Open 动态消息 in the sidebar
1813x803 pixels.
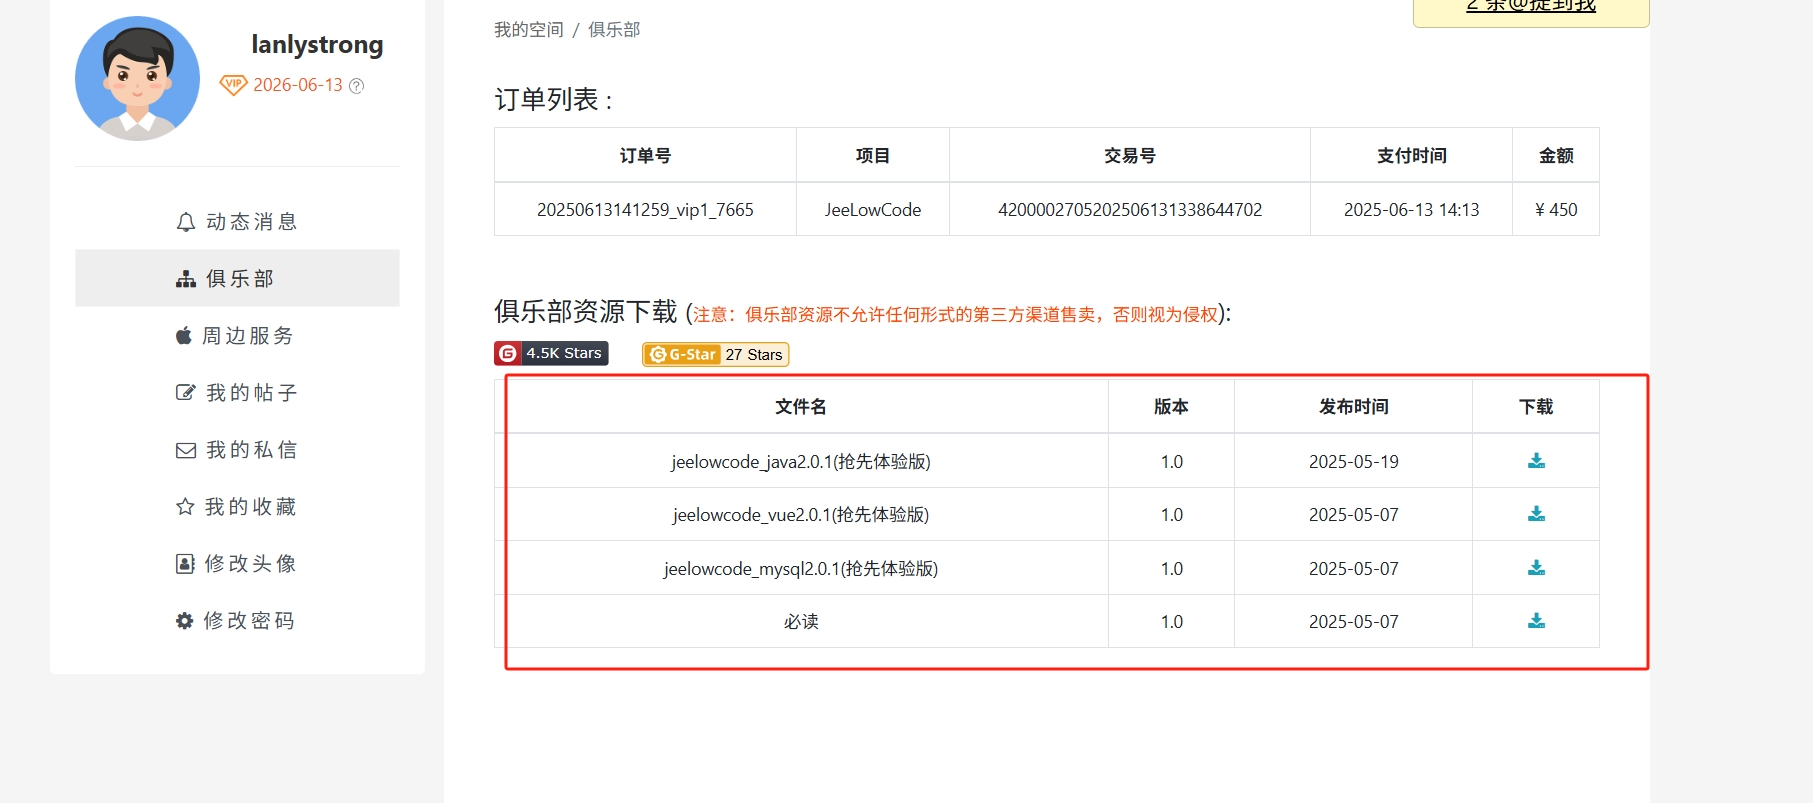point(237,222)
